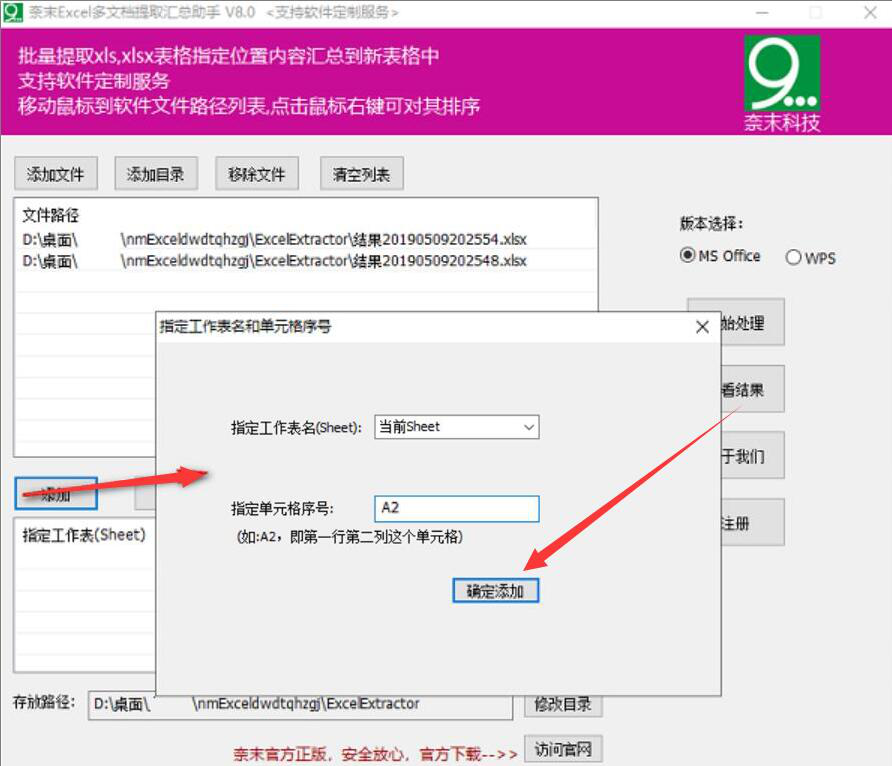Click the partially hidden 注册 button
892x766 pixels.
(753, 523)
